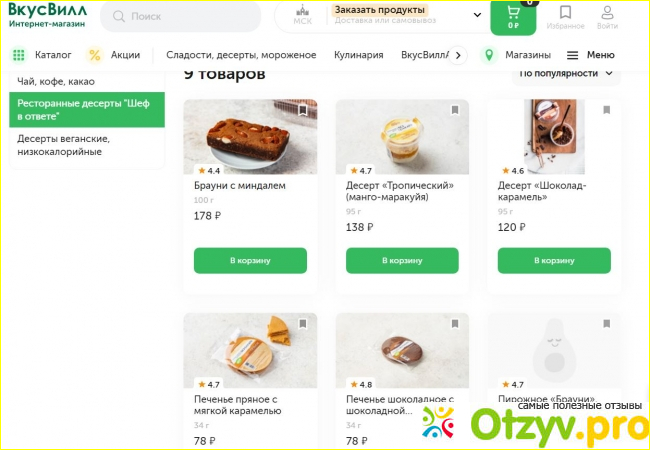Click the Магазины location pin icon
The height and width of the screenshot is (450, 650).
click(x=489, y=55)
